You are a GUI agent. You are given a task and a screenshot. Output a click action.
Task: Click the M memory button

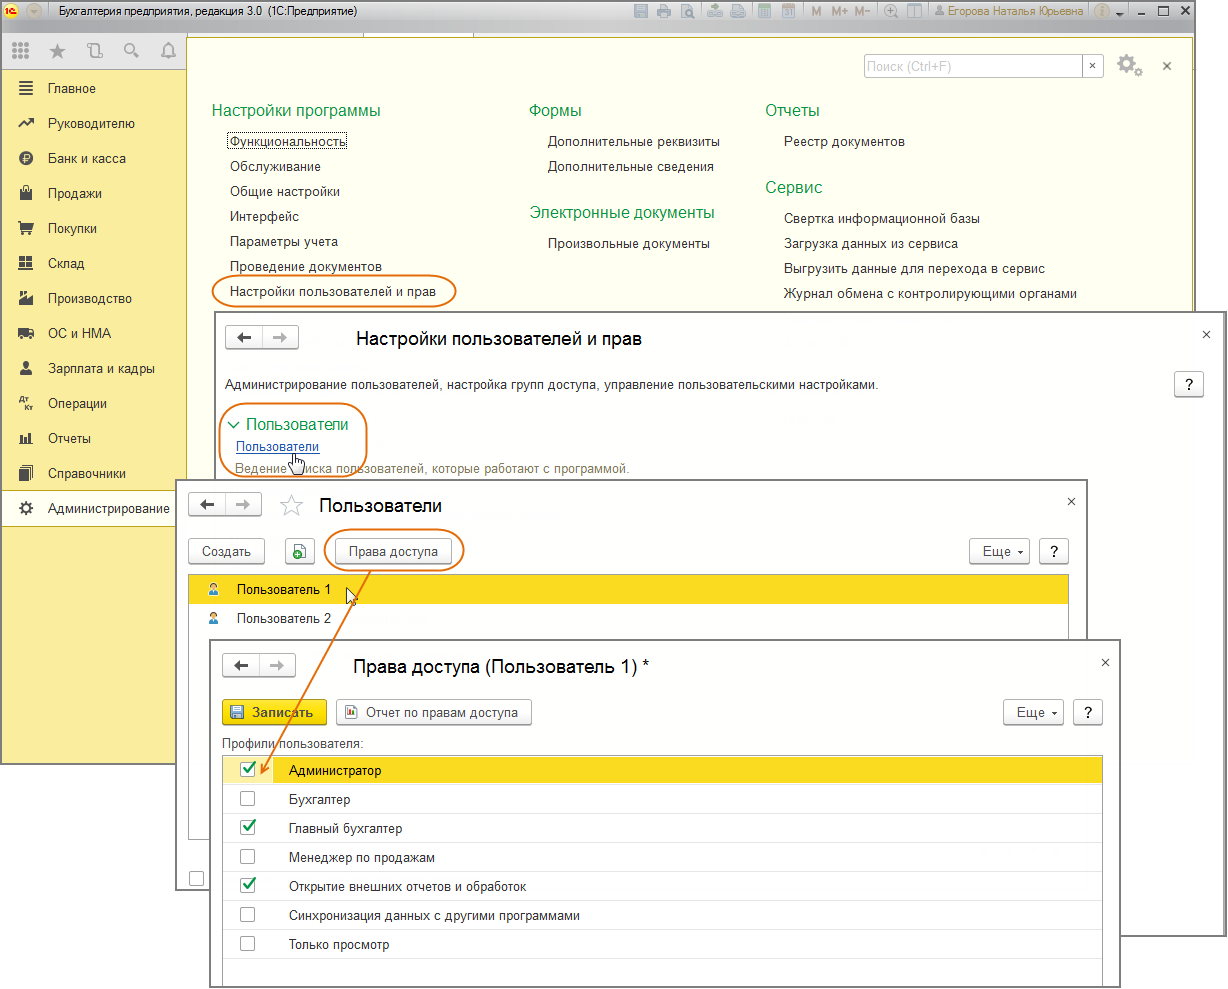coord(816,11)
